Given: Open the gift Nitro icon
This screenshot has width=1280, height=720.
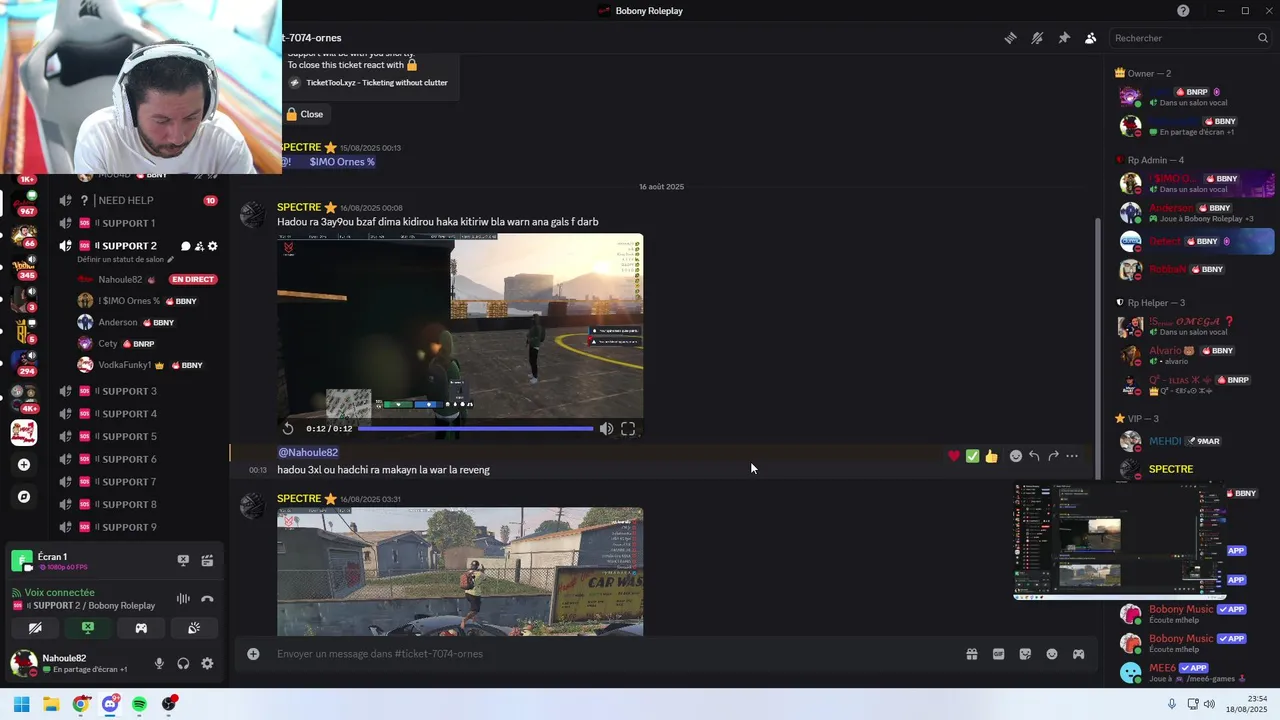Looking at the screenshot, I should (x=971, y=654).
